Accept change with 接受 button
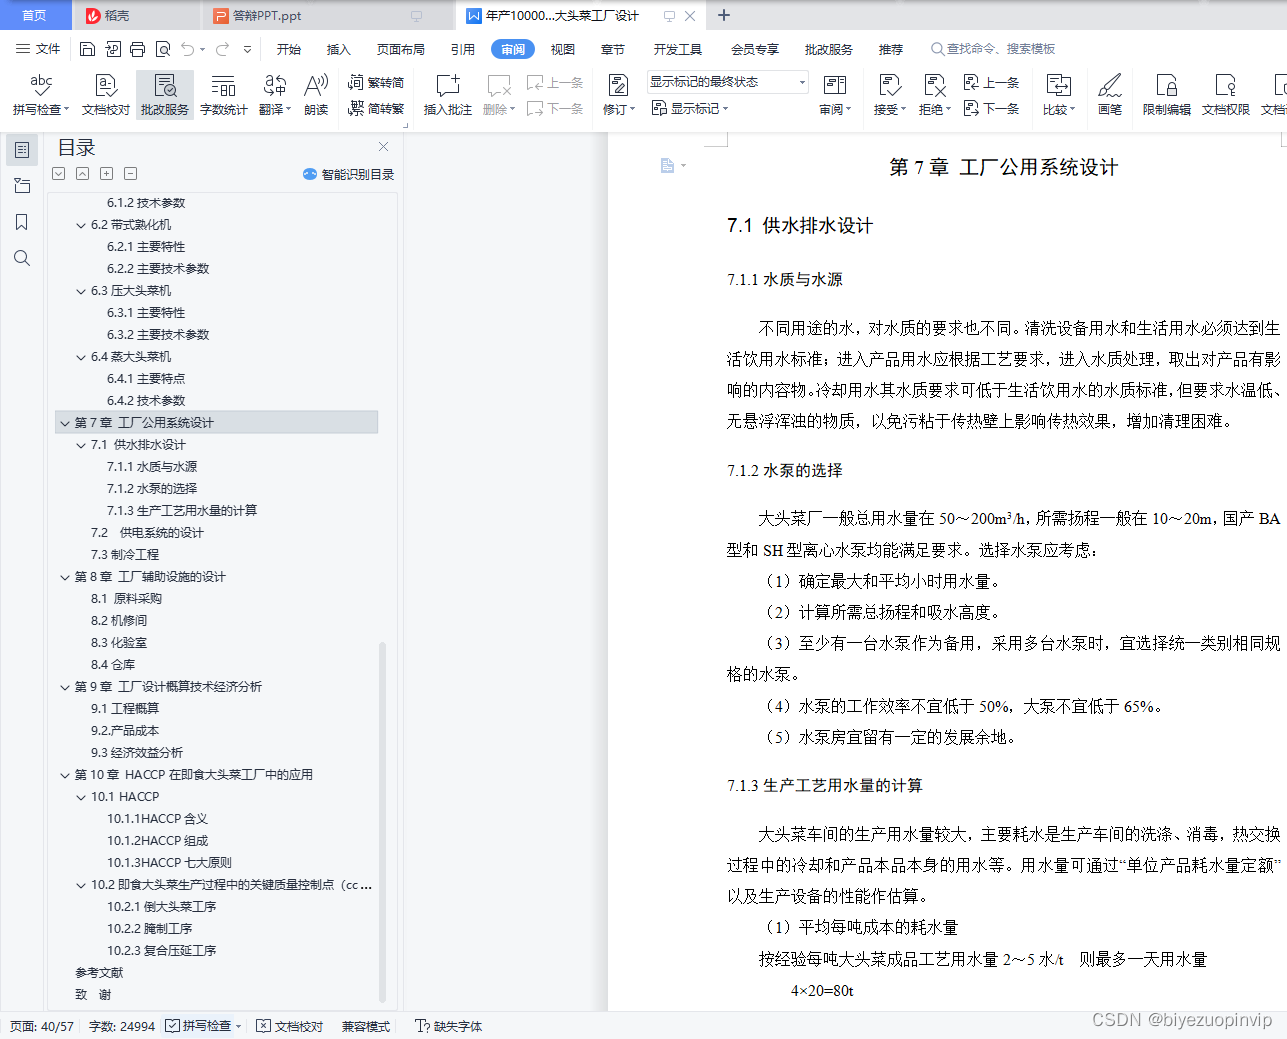The width and height of the screenshot is (1287, 1039). coord(889,95)
